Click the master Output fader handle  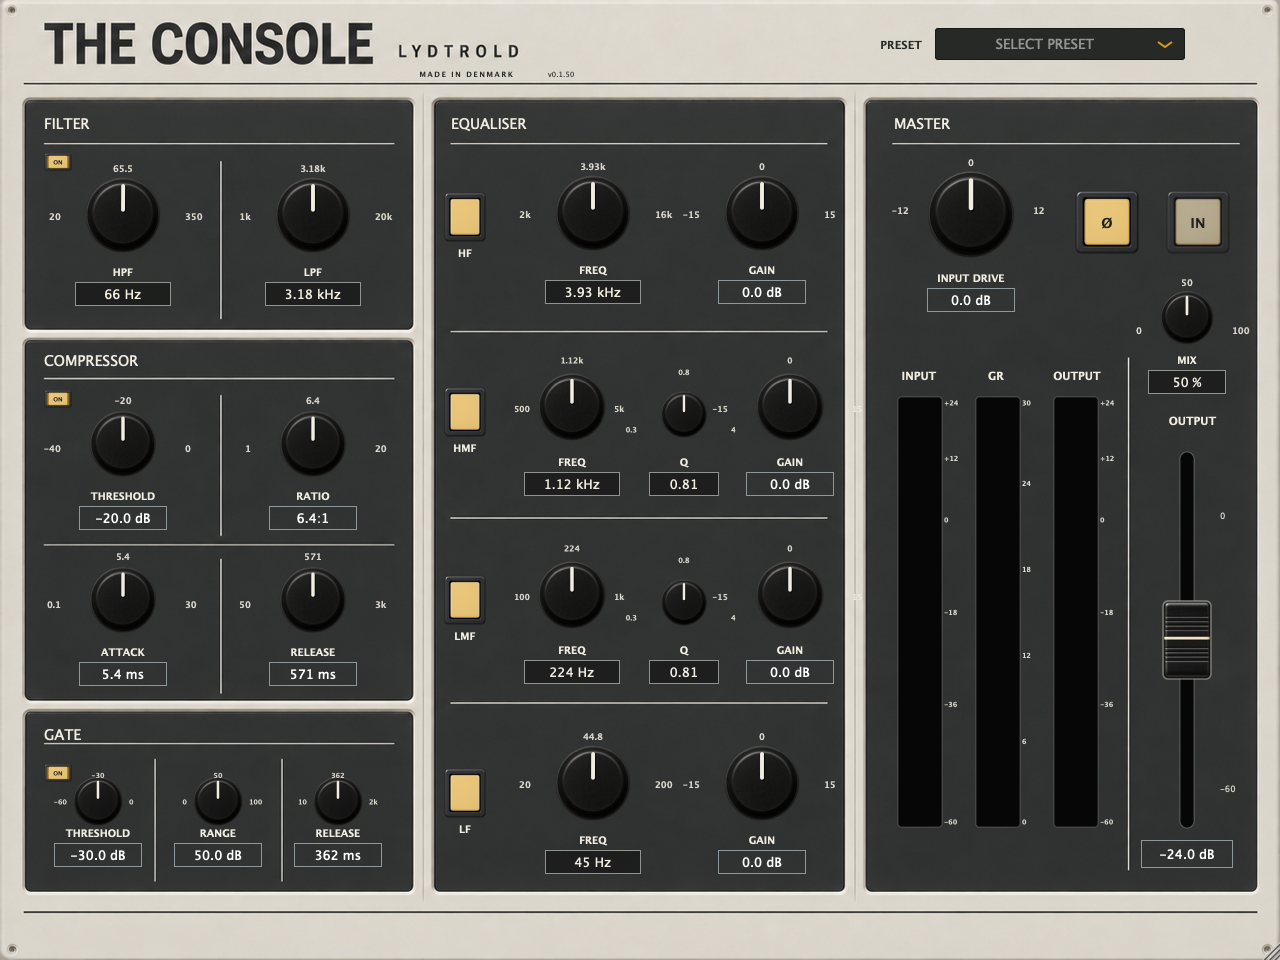[x=1187, y=640]
